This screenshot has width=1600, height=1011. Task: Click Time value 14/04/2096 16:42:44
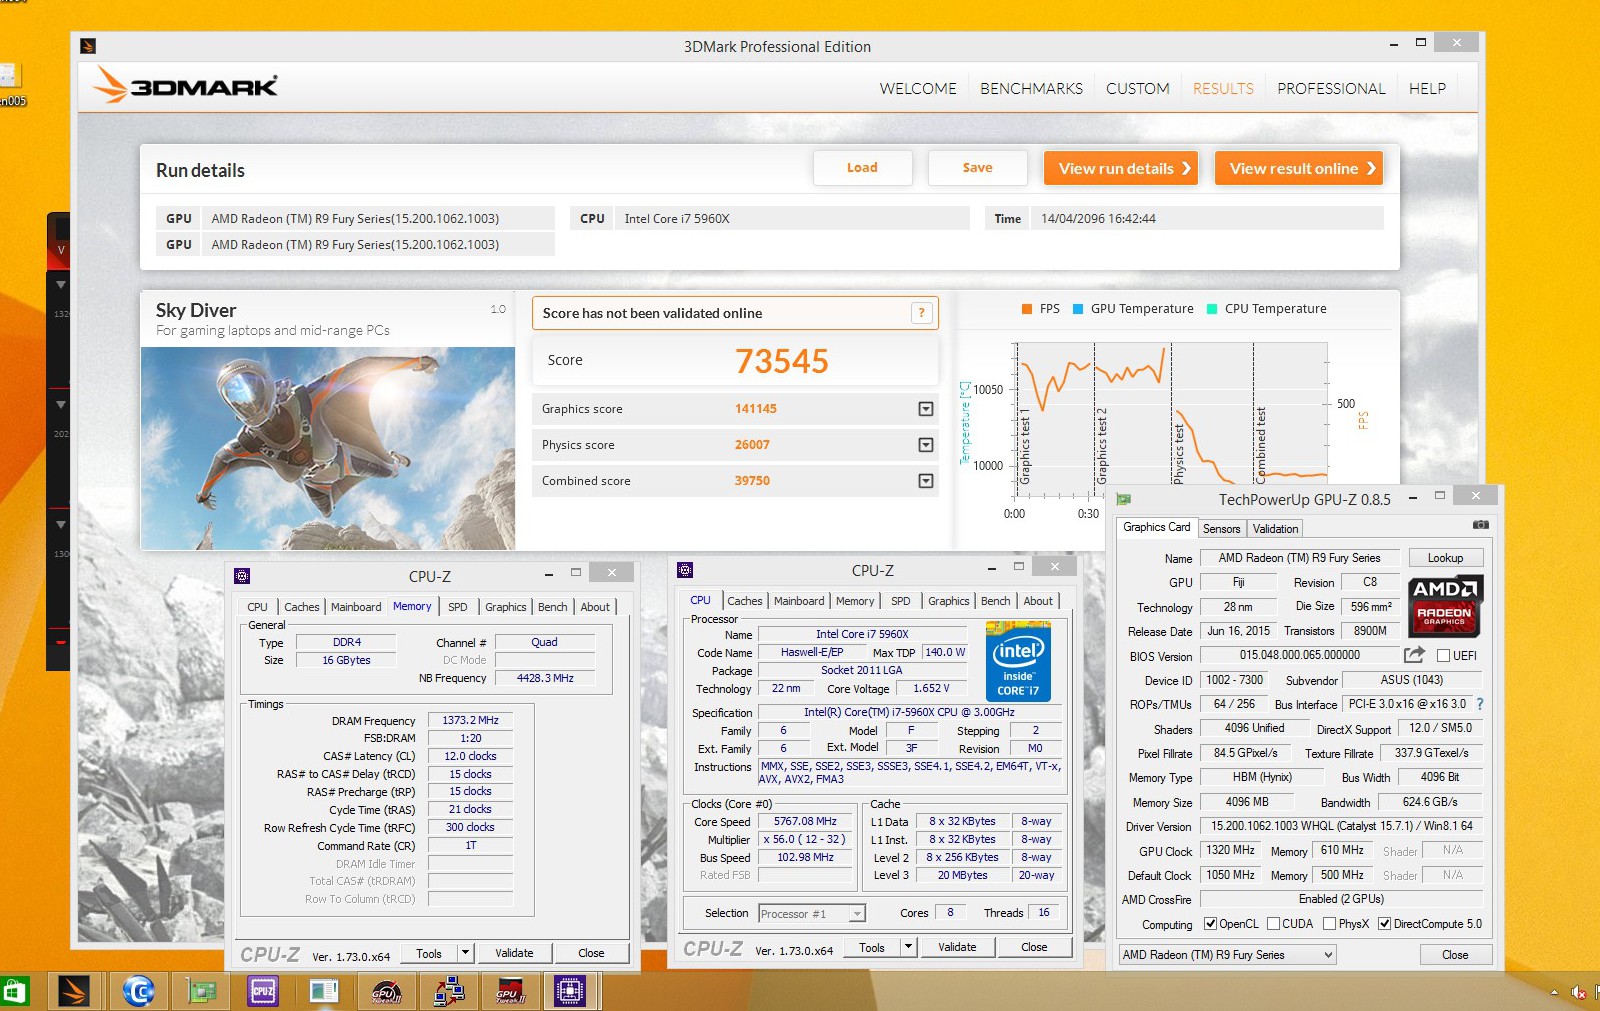1098,218
